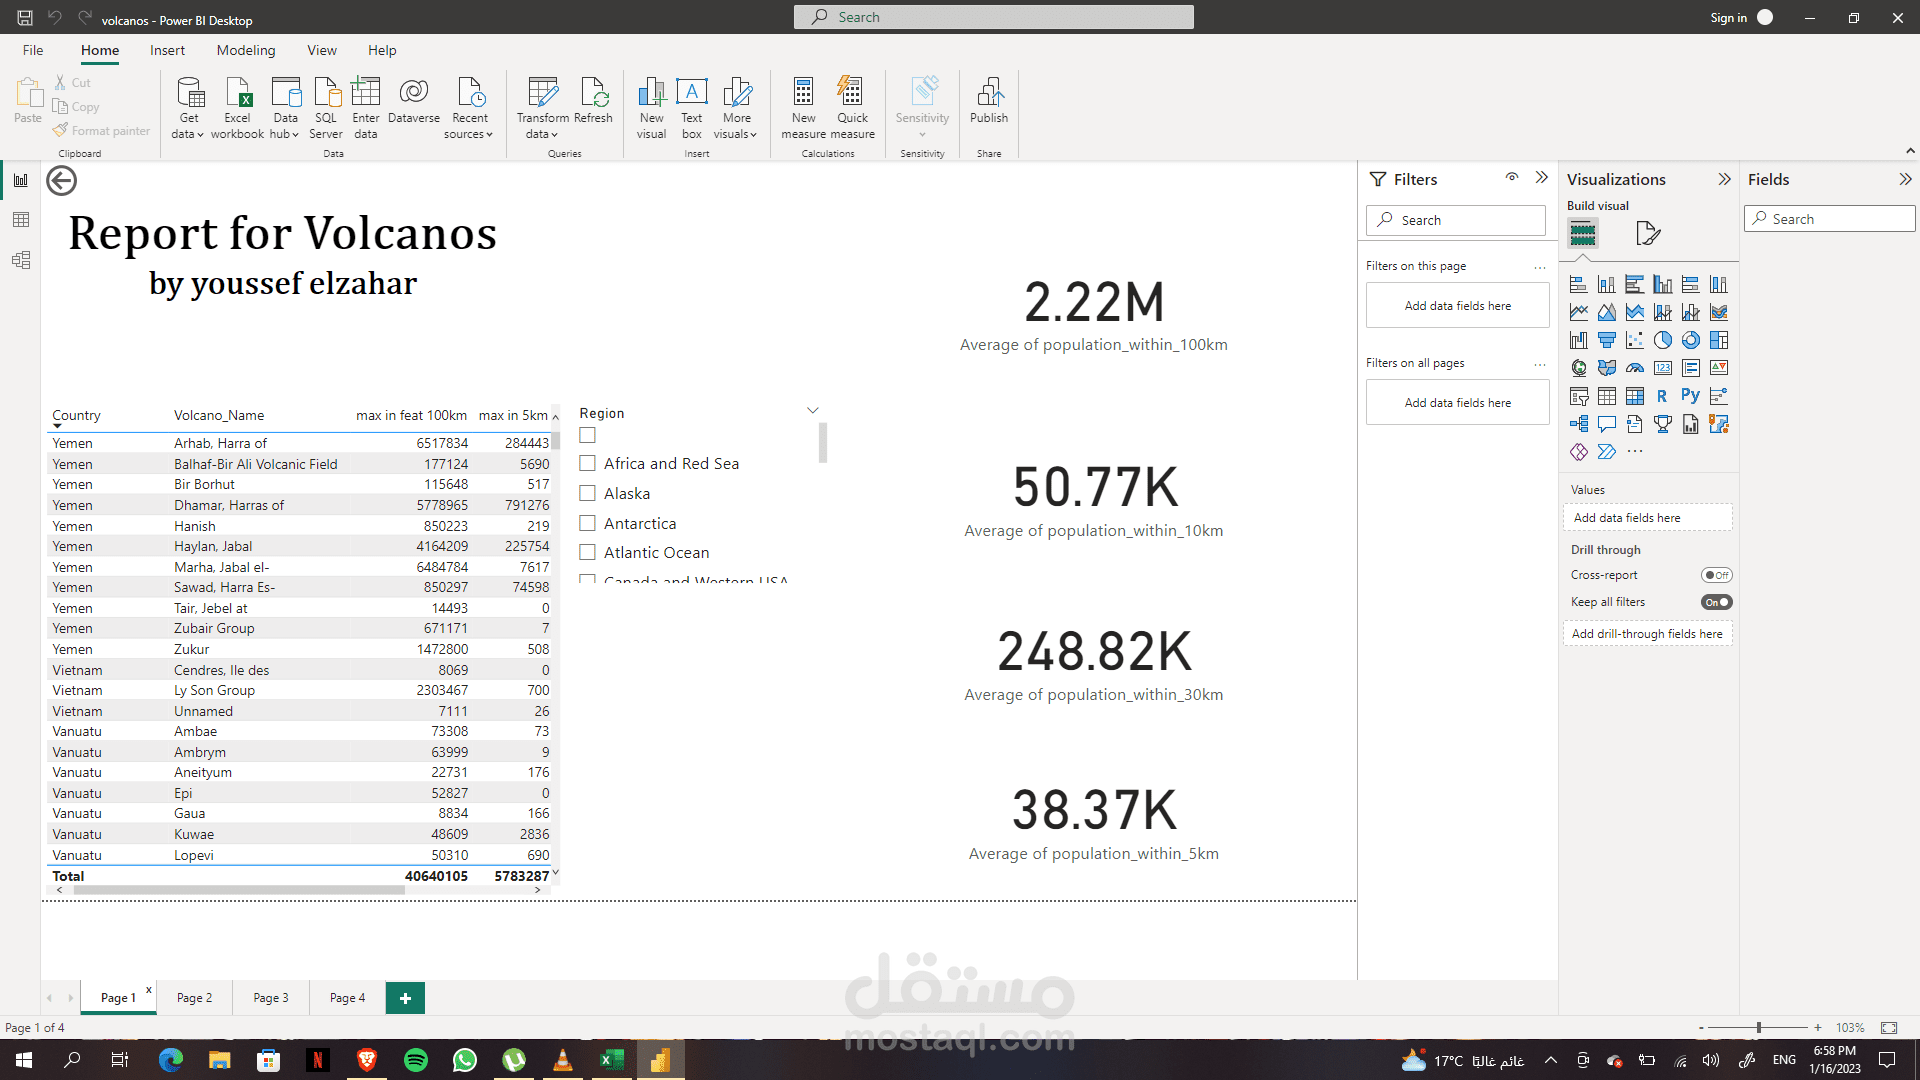This screenshot has height=1080, width=1920.
Task: Insert a New visual
Action: (x=652, y=108)
